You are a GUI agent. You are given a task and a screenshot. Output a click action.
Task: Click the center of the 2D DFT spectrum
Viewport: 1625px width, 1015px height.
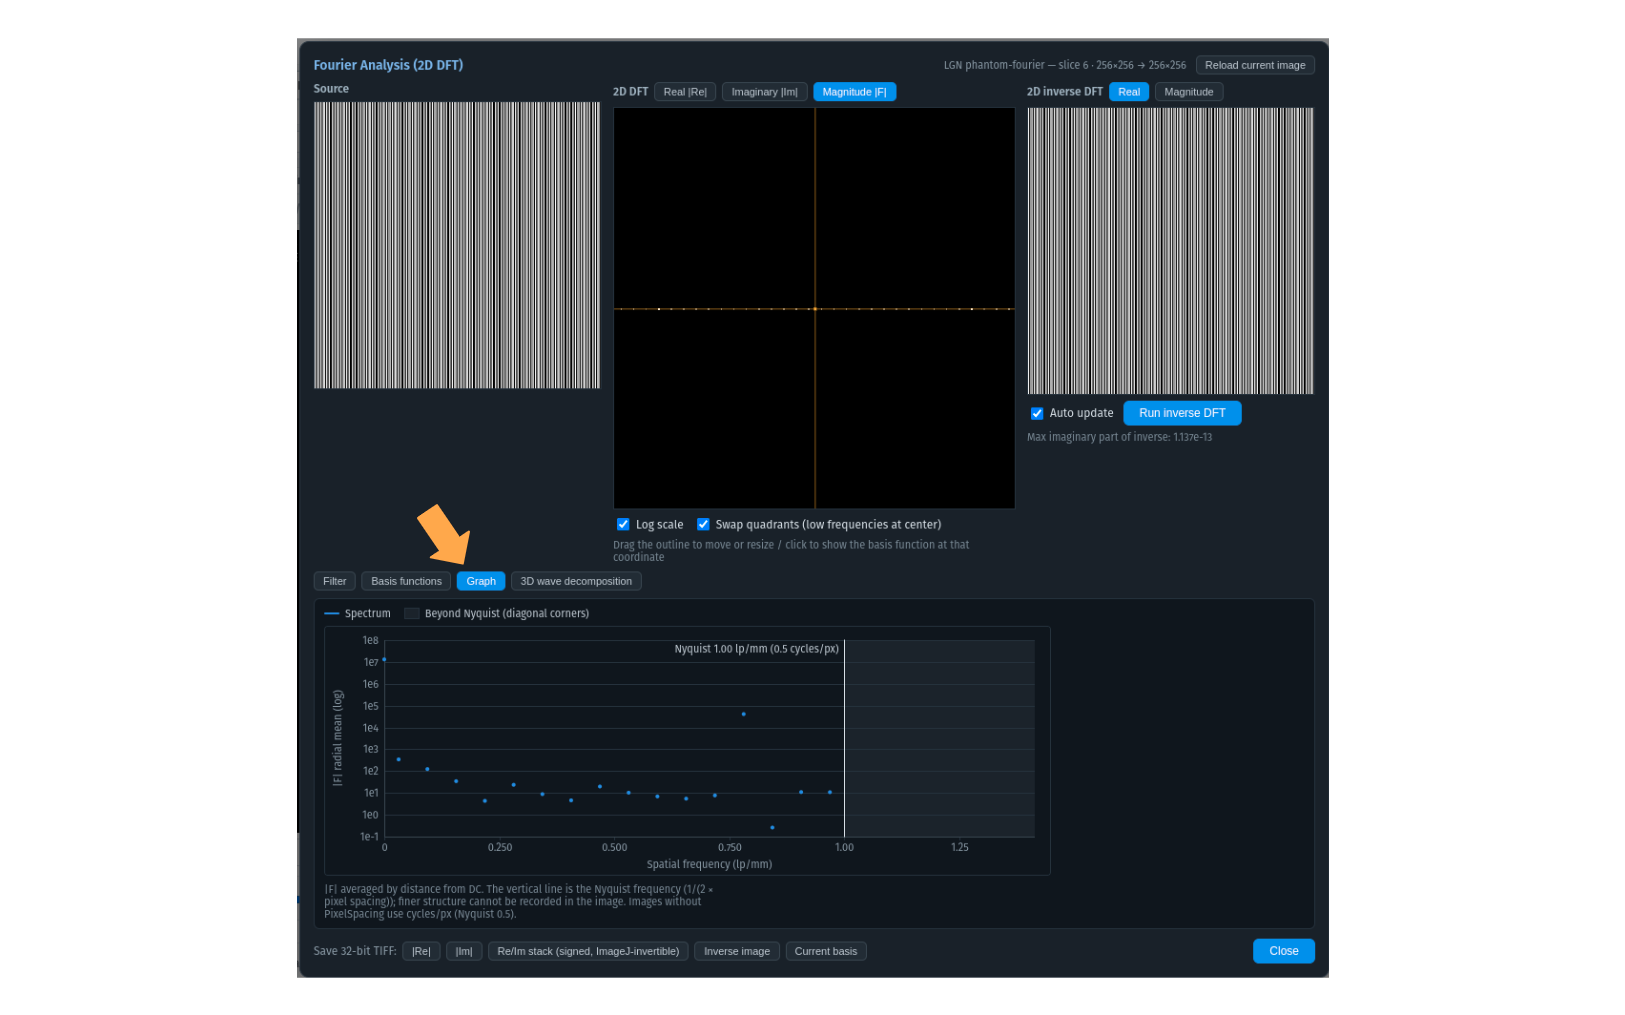click(815, 309)
